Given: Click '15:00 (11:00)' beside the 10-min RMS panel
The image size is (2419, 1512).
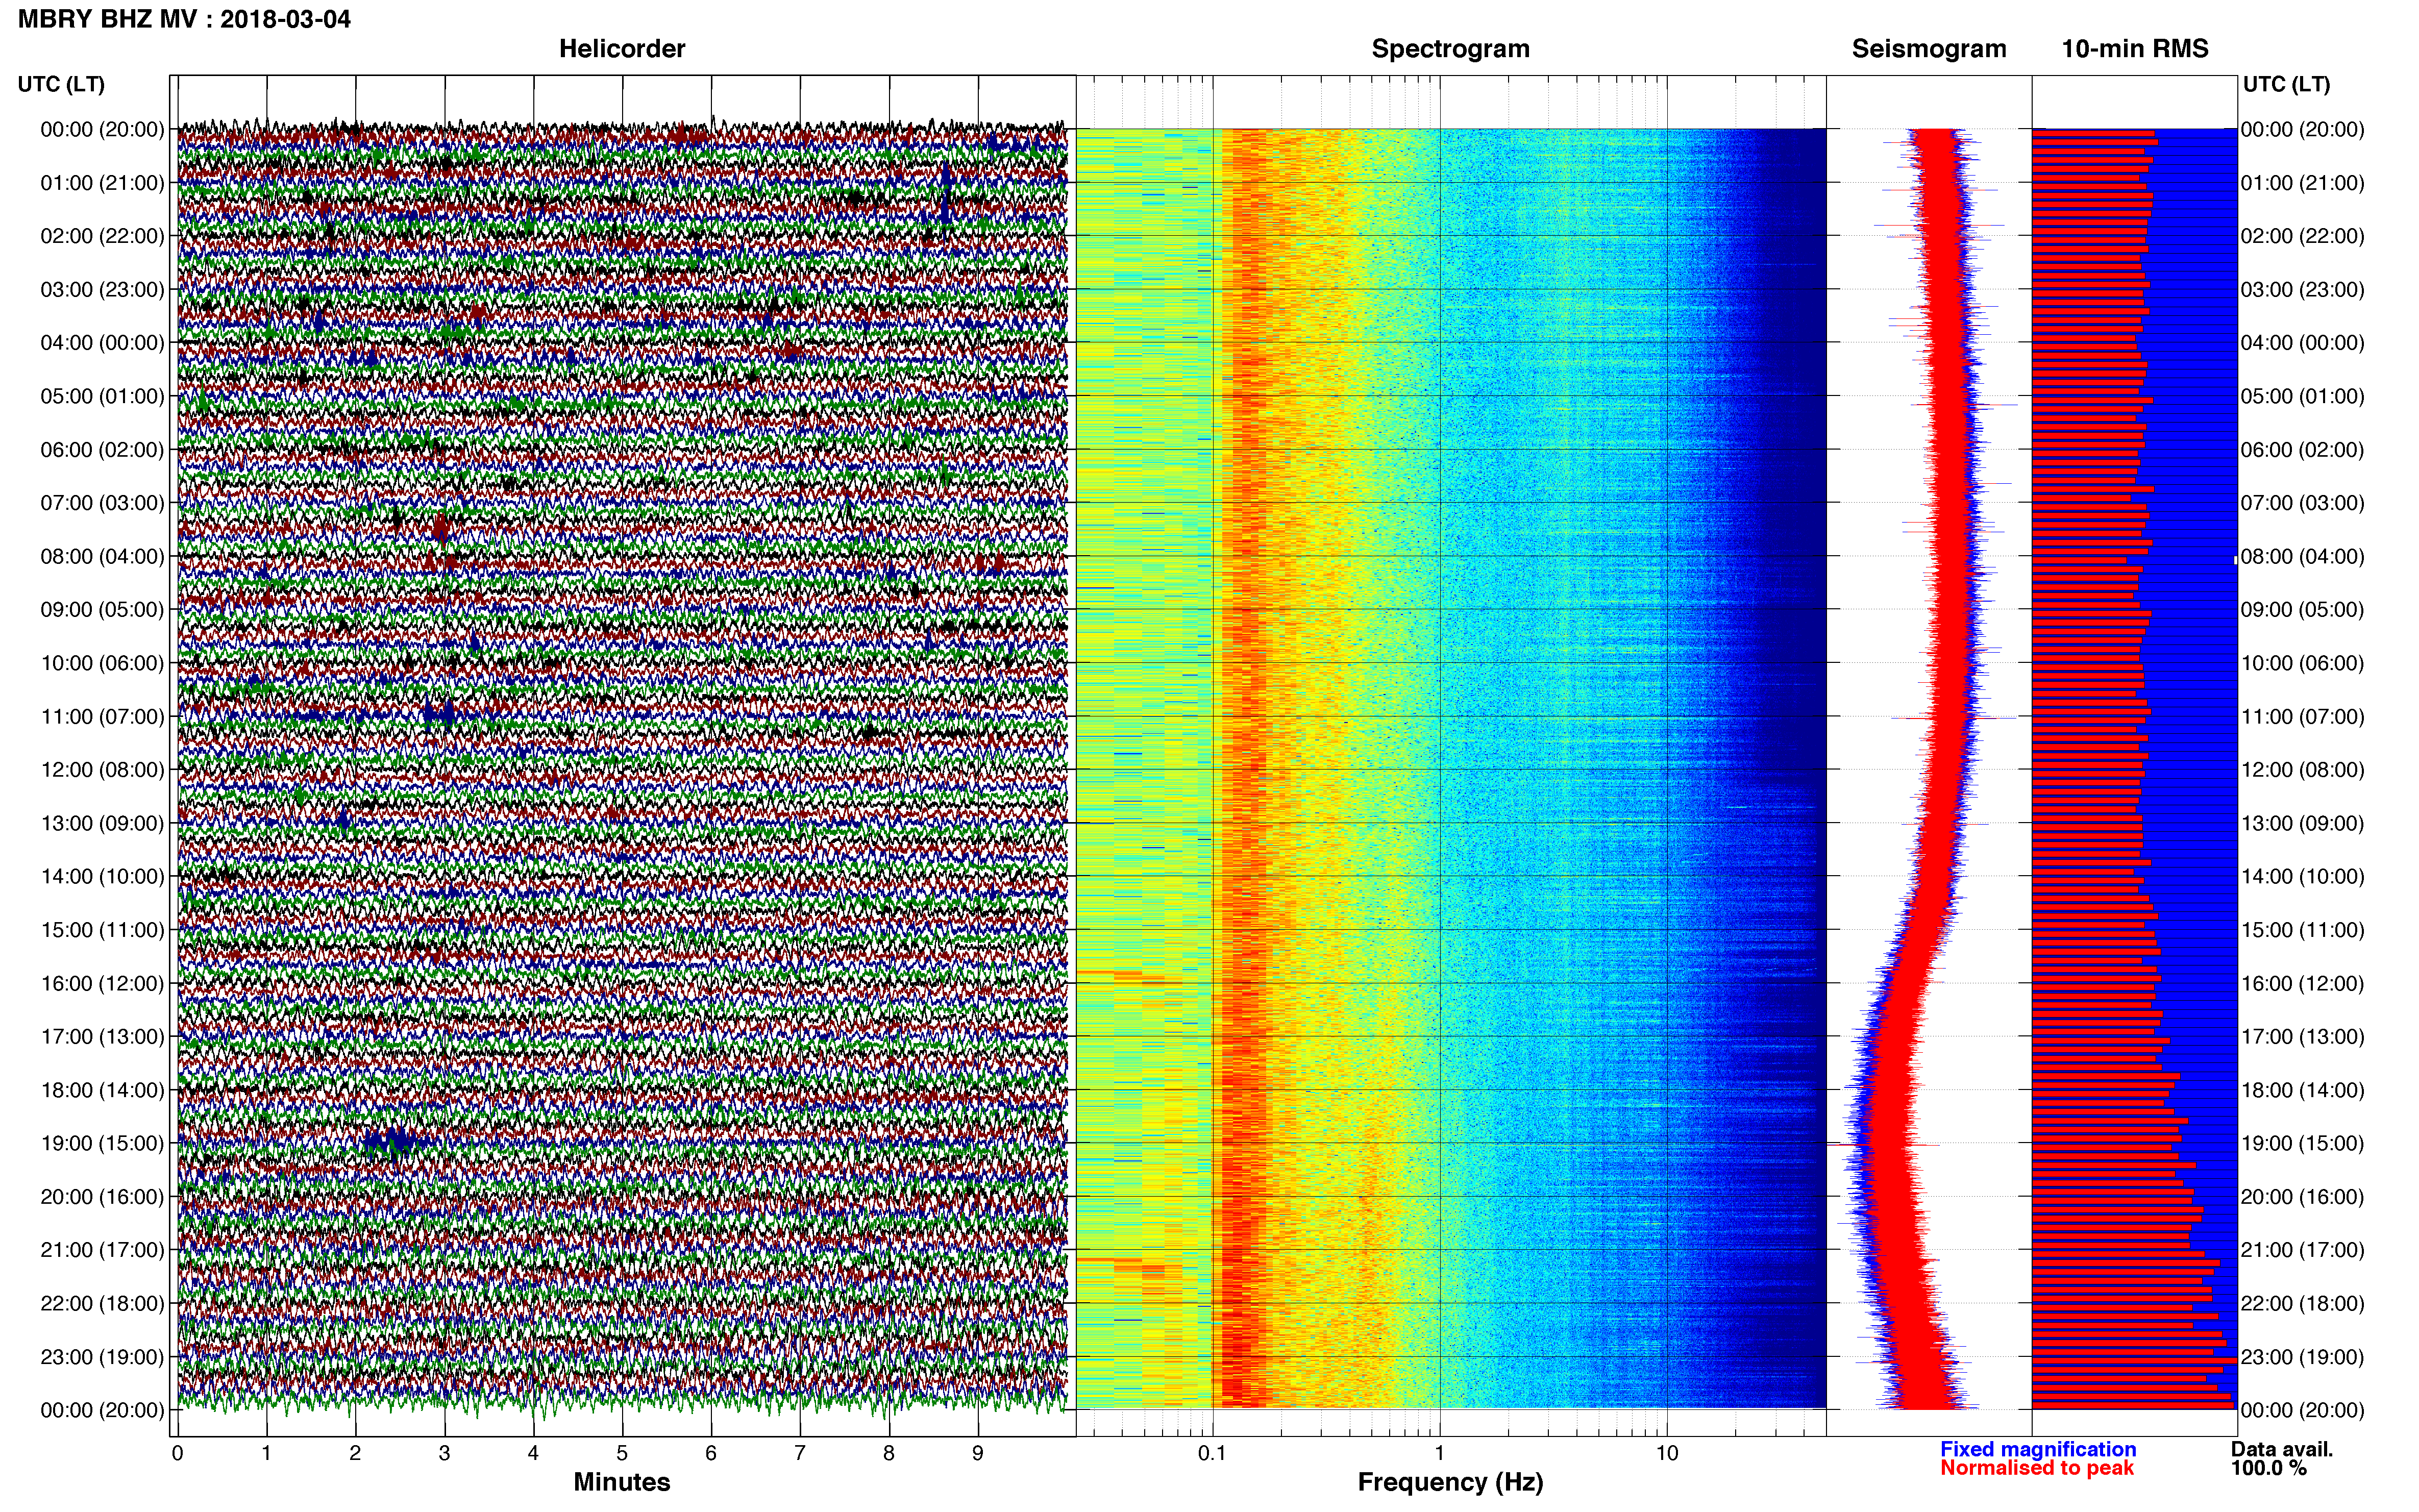Looking at the screenshot, I should (x=2303, y=930).
